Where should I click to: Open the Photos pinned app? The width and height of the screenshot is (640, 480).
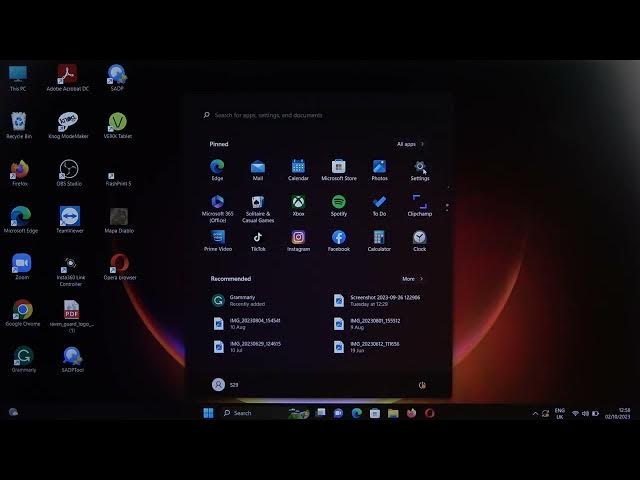(379, 170)
